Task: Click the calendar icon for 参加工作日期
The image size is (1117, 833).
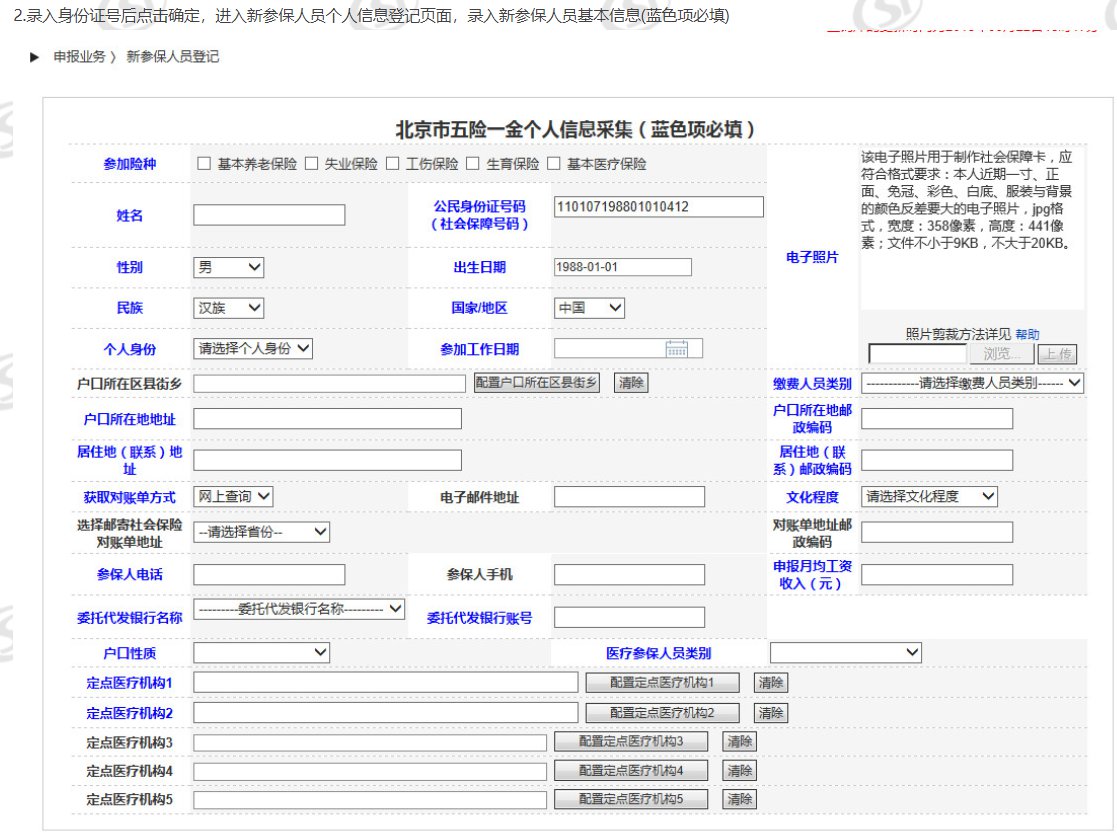Action: (677, 349)
